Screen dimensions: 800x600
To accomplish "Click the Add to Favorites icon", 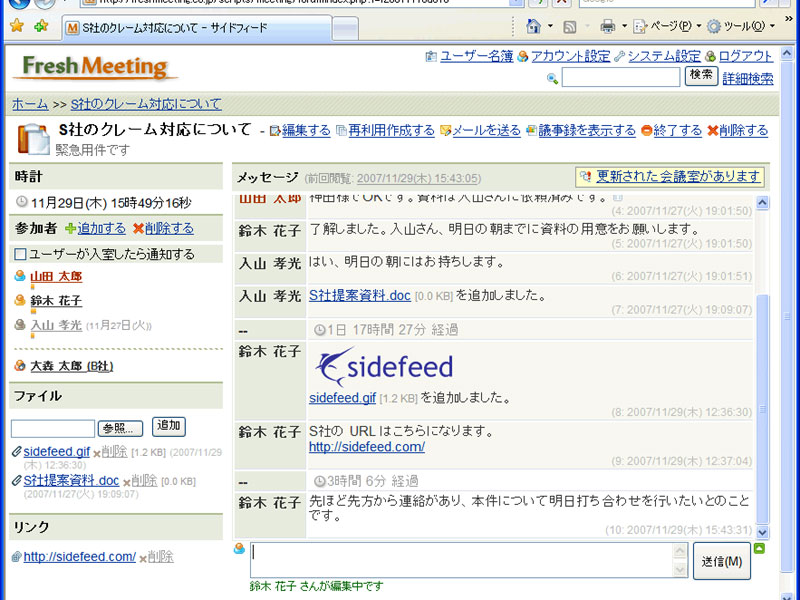I will (x=41, y=26).
